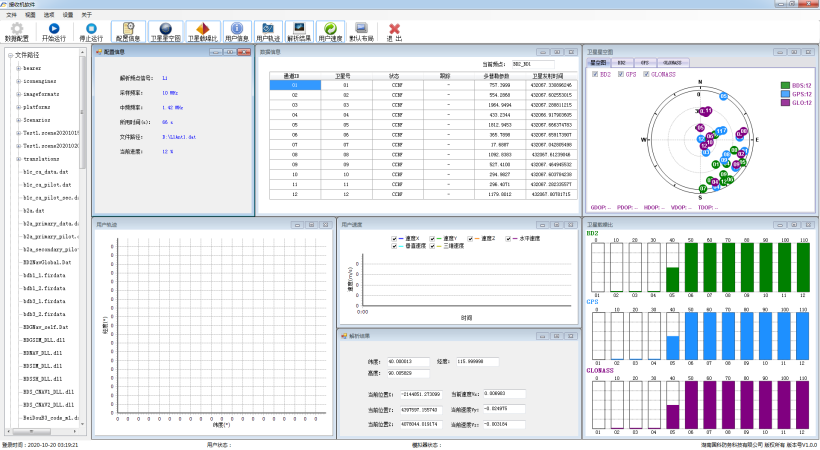Select b2a.dat in file tree
This screenshot has width=820, height=450.
pos(34,210)
